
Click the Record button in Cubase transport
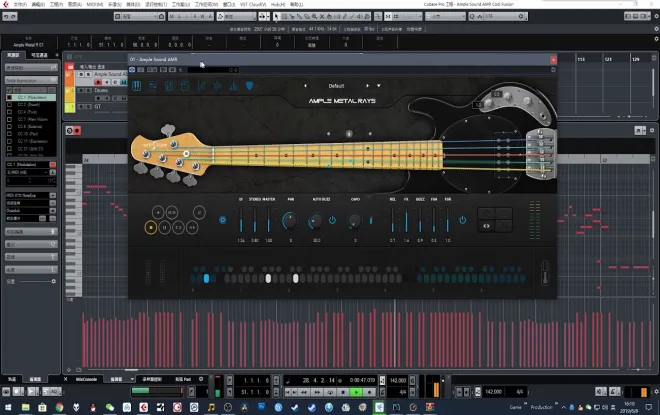click(x=370, y=392)
